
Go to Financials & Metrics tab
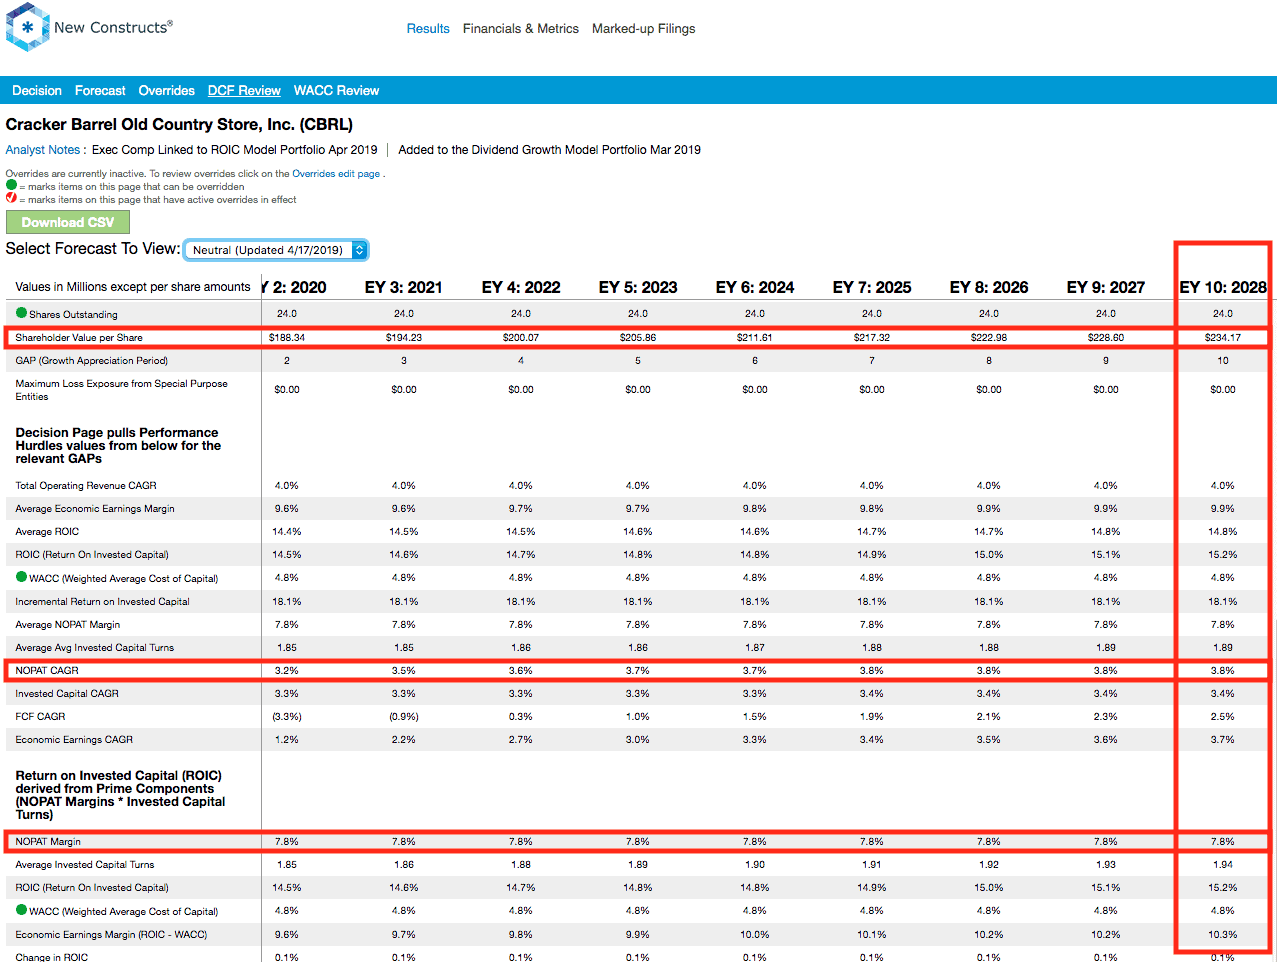point(521,29)
